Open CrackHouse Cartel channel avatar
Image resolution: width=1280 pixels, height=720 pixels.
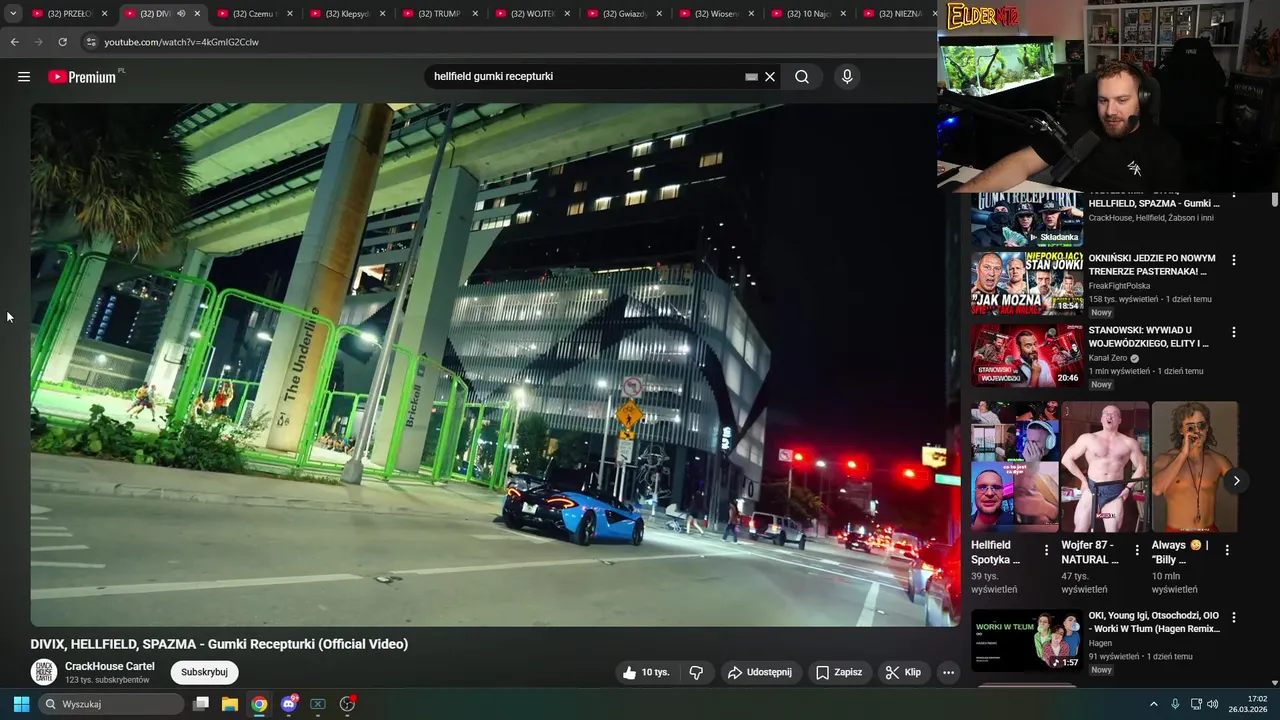(43, 672)
